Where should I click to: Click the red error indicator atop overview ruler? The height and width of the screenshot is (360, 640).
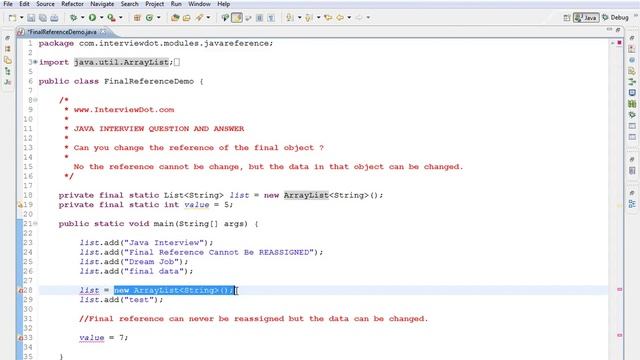[619, 43]
